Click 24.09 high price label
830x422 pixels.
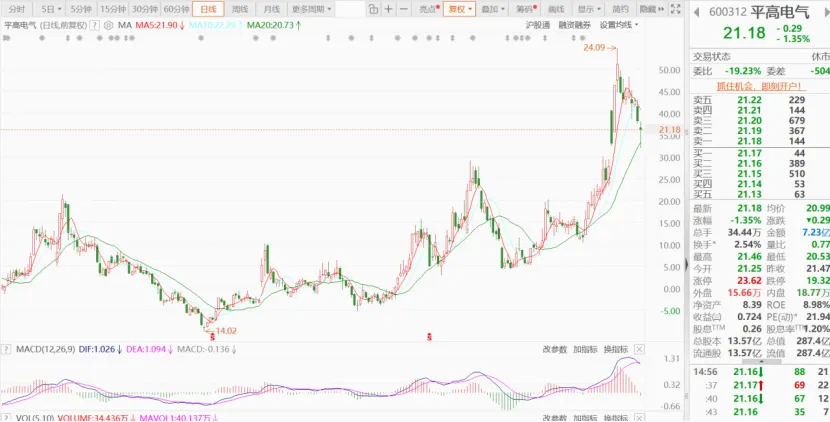click(x=594, y=48)
